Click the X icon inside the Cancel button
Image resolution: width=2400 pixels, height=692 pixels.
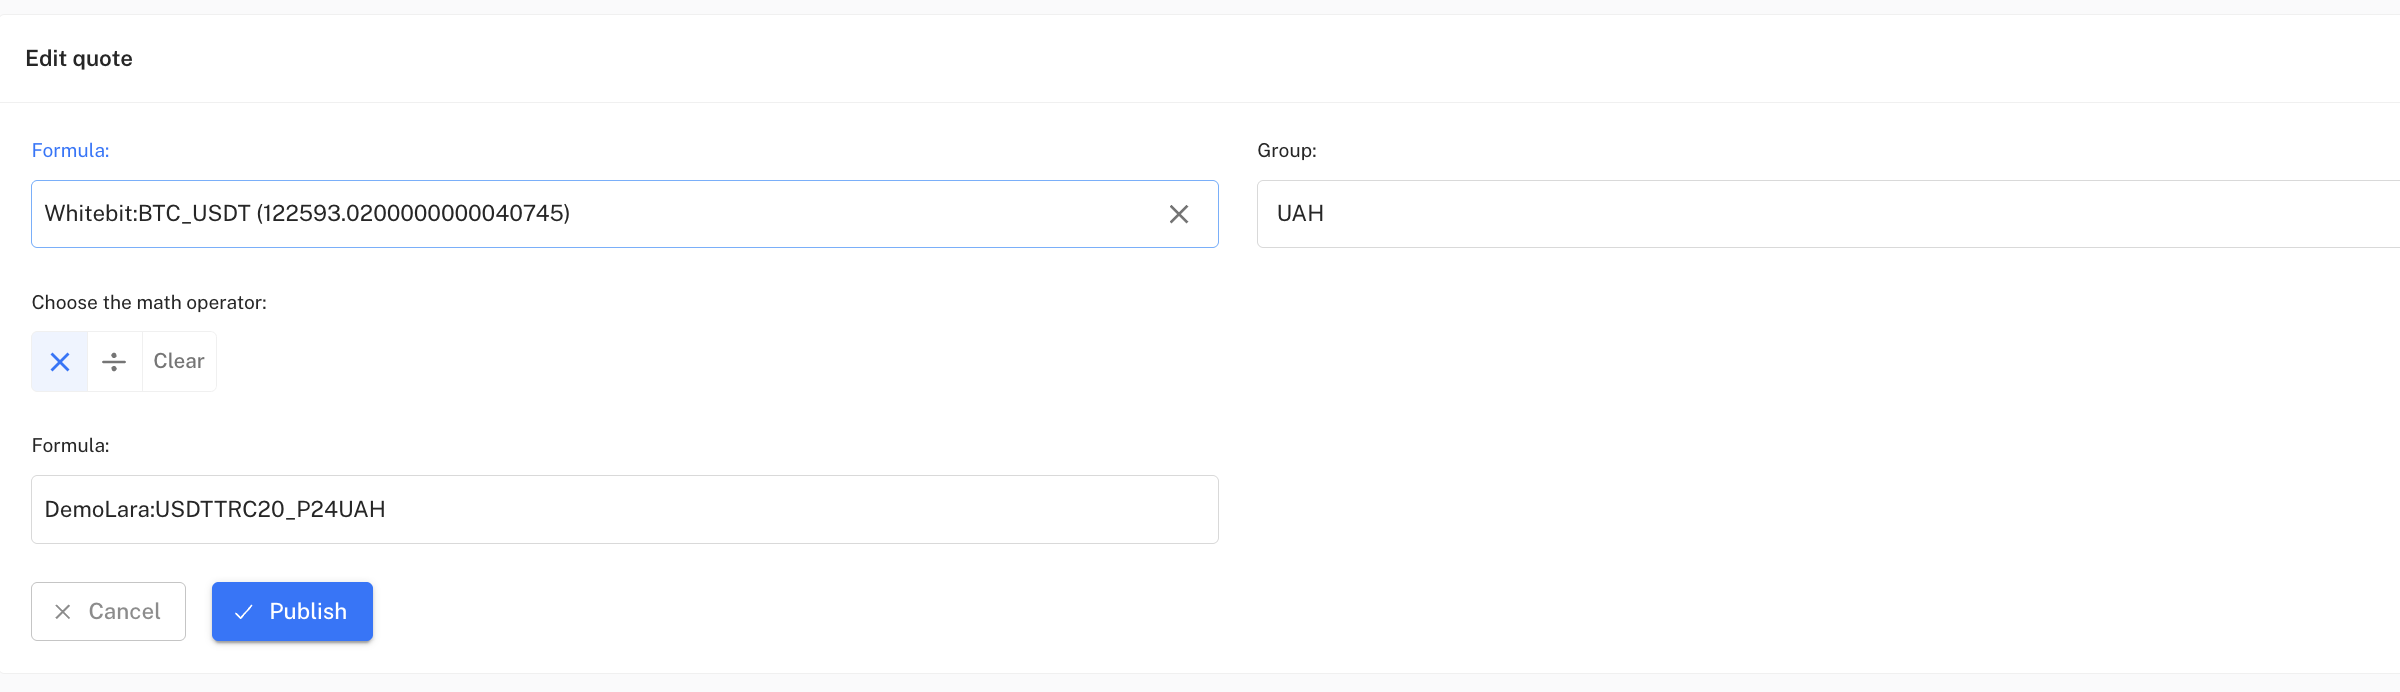coord(63,612)
